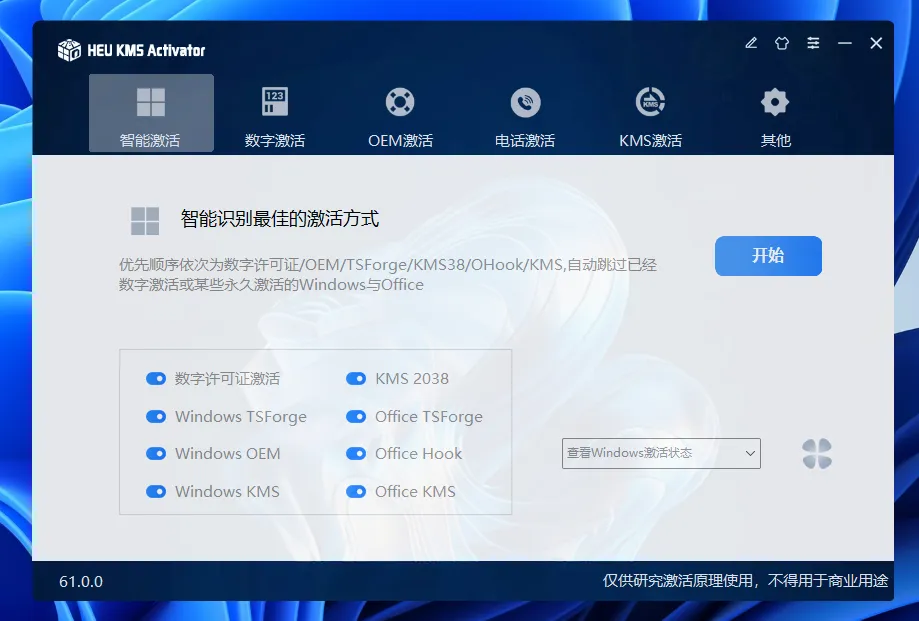
Task: Turn off the Windows KMS switch
Action: pos(156,492)
